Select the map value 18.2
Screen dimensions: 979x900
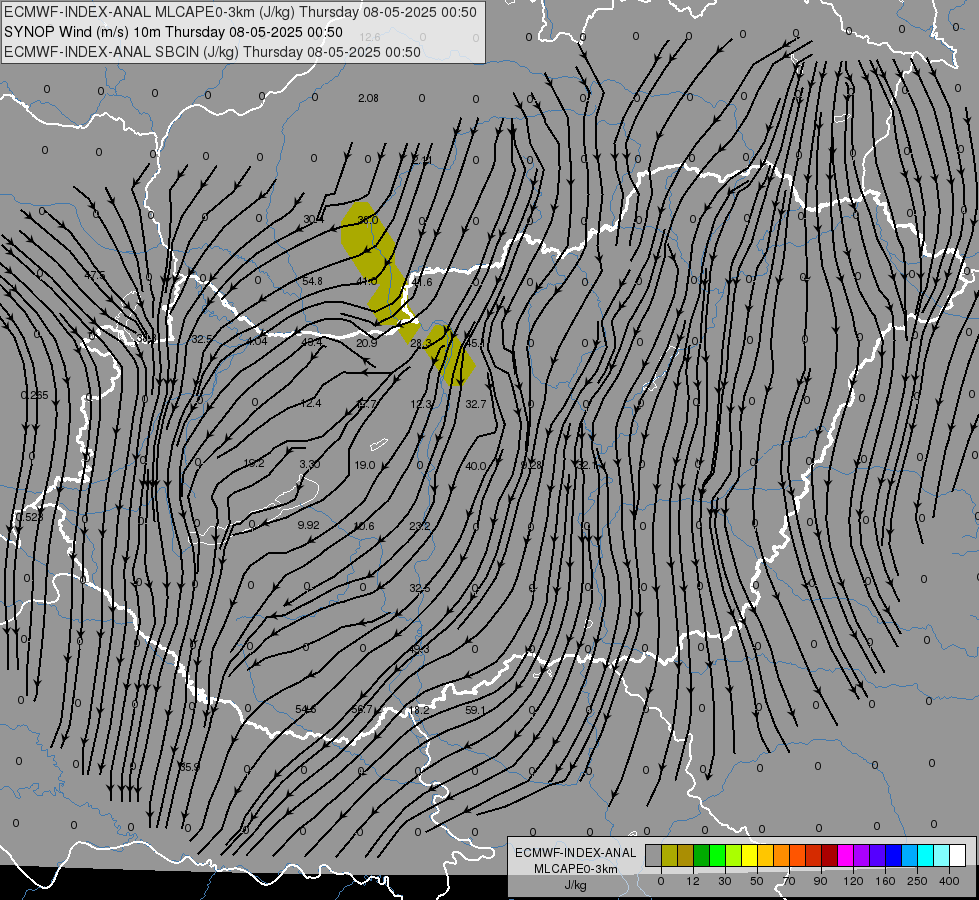pyautogui.click(x=419, y=710)
